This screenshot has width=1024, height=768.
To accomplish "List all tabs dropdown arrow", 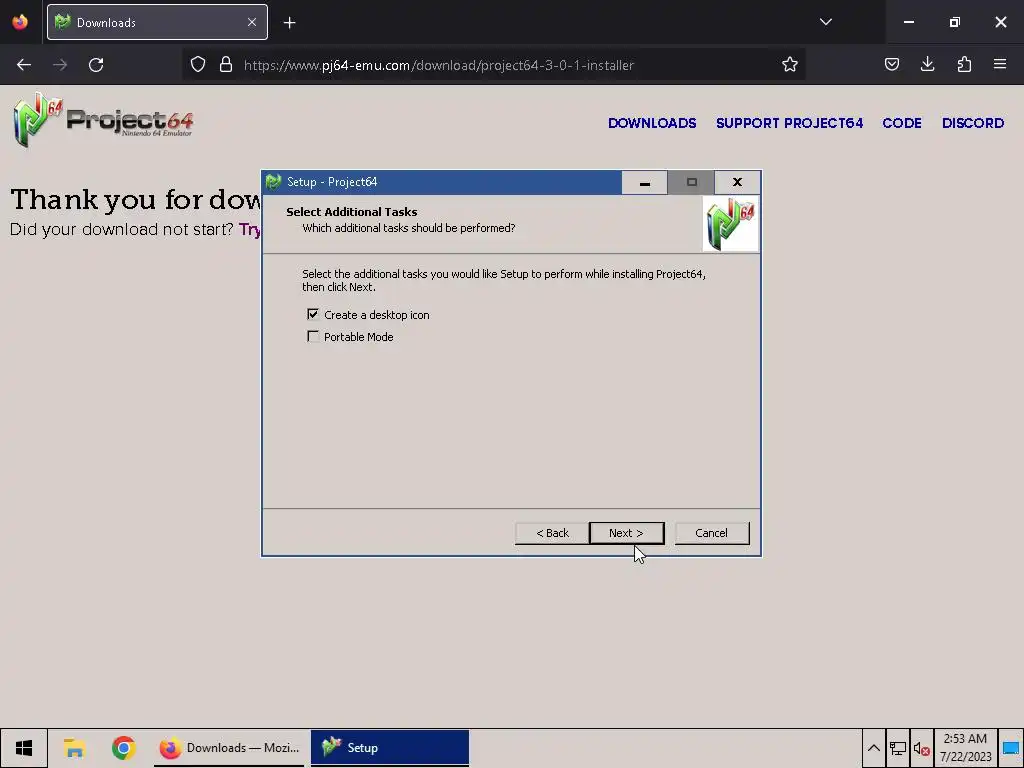I will tap(825, 22).
